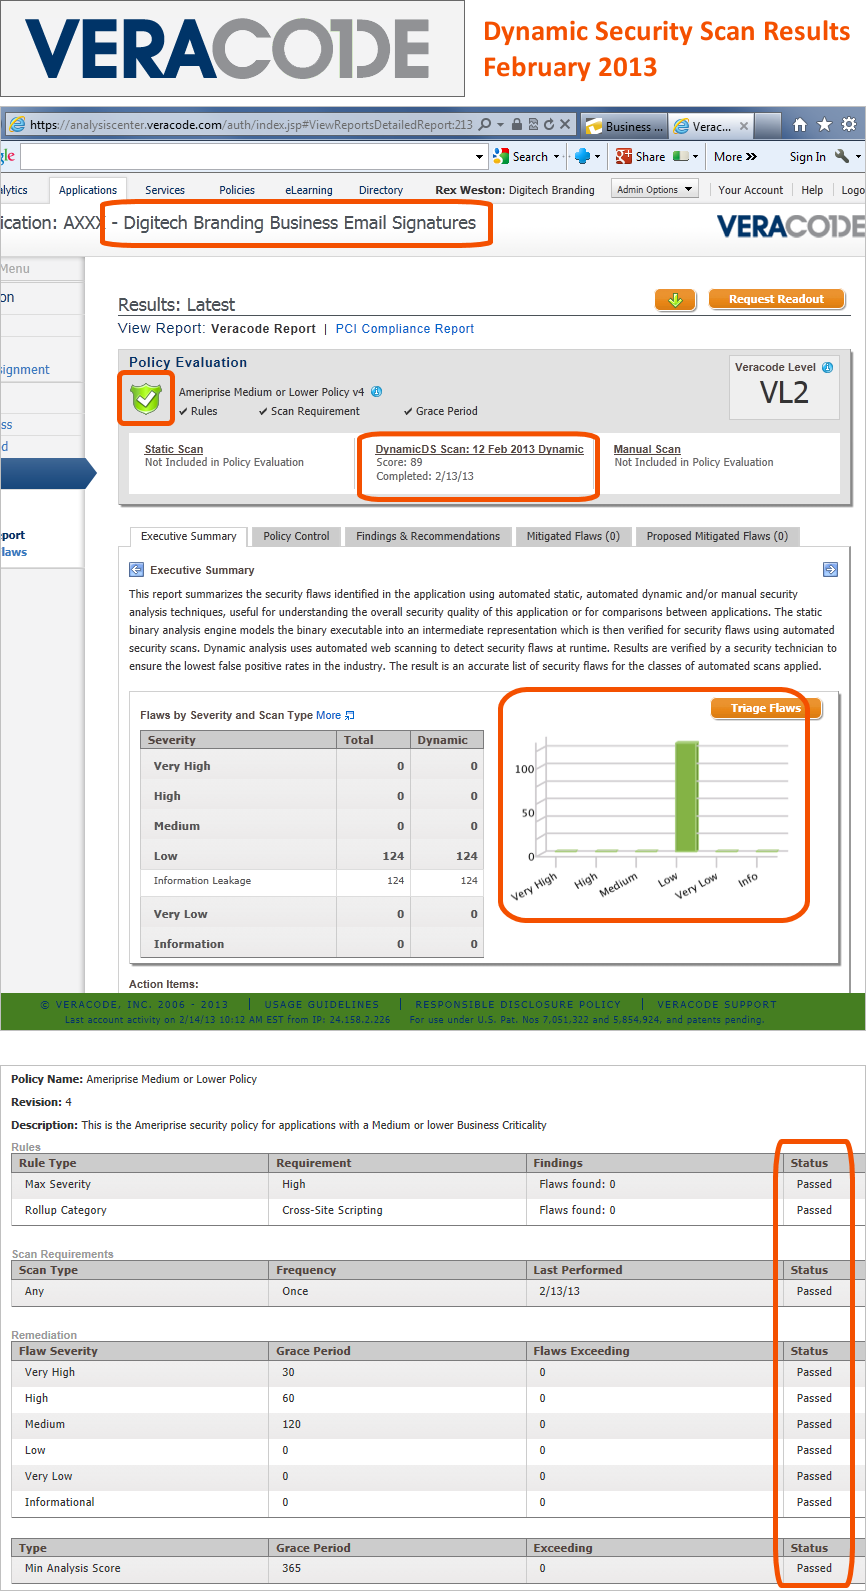Image resolution: width=866 pixels, height=1591 pixels.
Task: Open Favorites star icon in browser
Action: (x=824, y=125)
